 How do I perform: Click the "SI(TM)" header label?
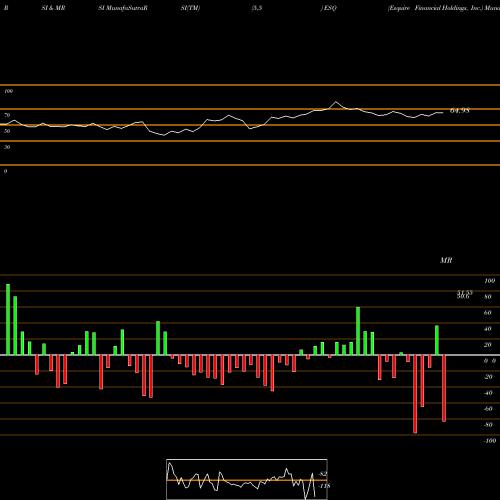190,8
